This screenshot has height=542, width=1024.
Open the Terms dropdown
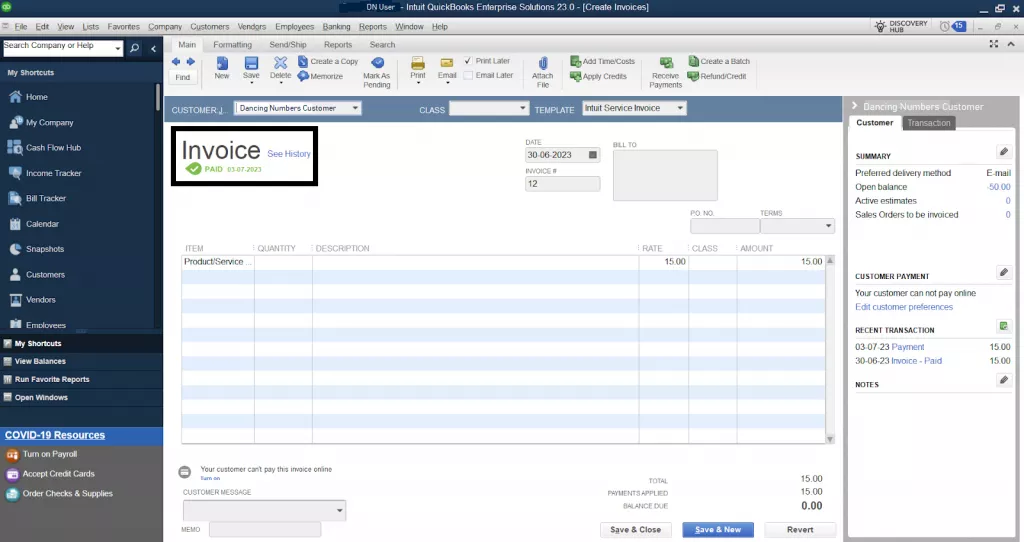coord(828,226)
